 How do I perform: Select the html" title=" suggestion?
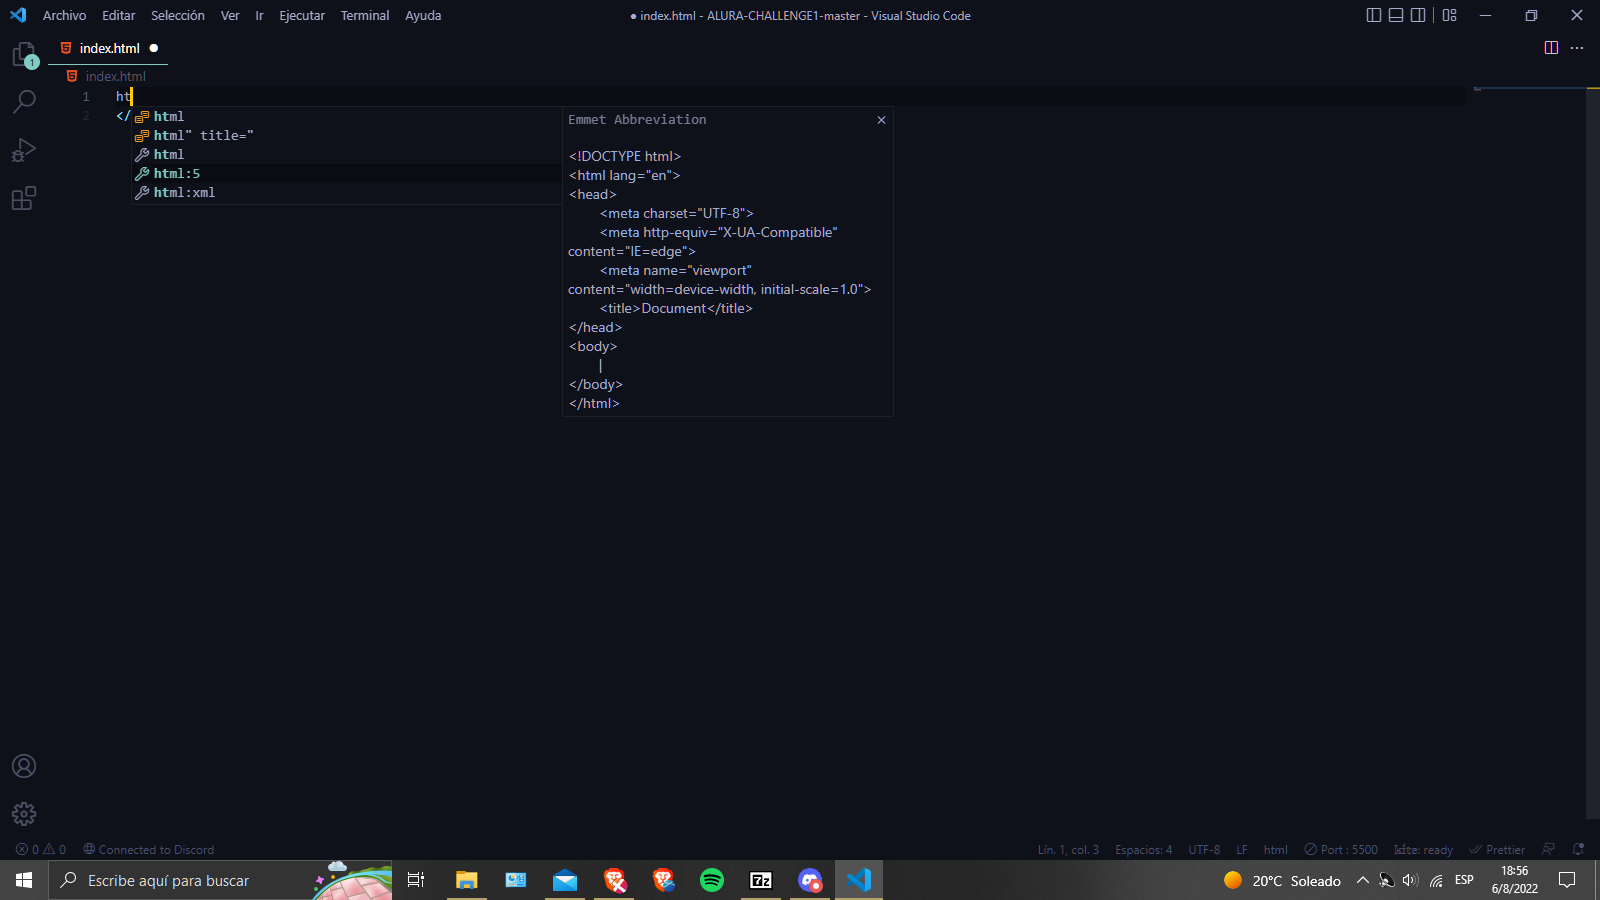347,136
